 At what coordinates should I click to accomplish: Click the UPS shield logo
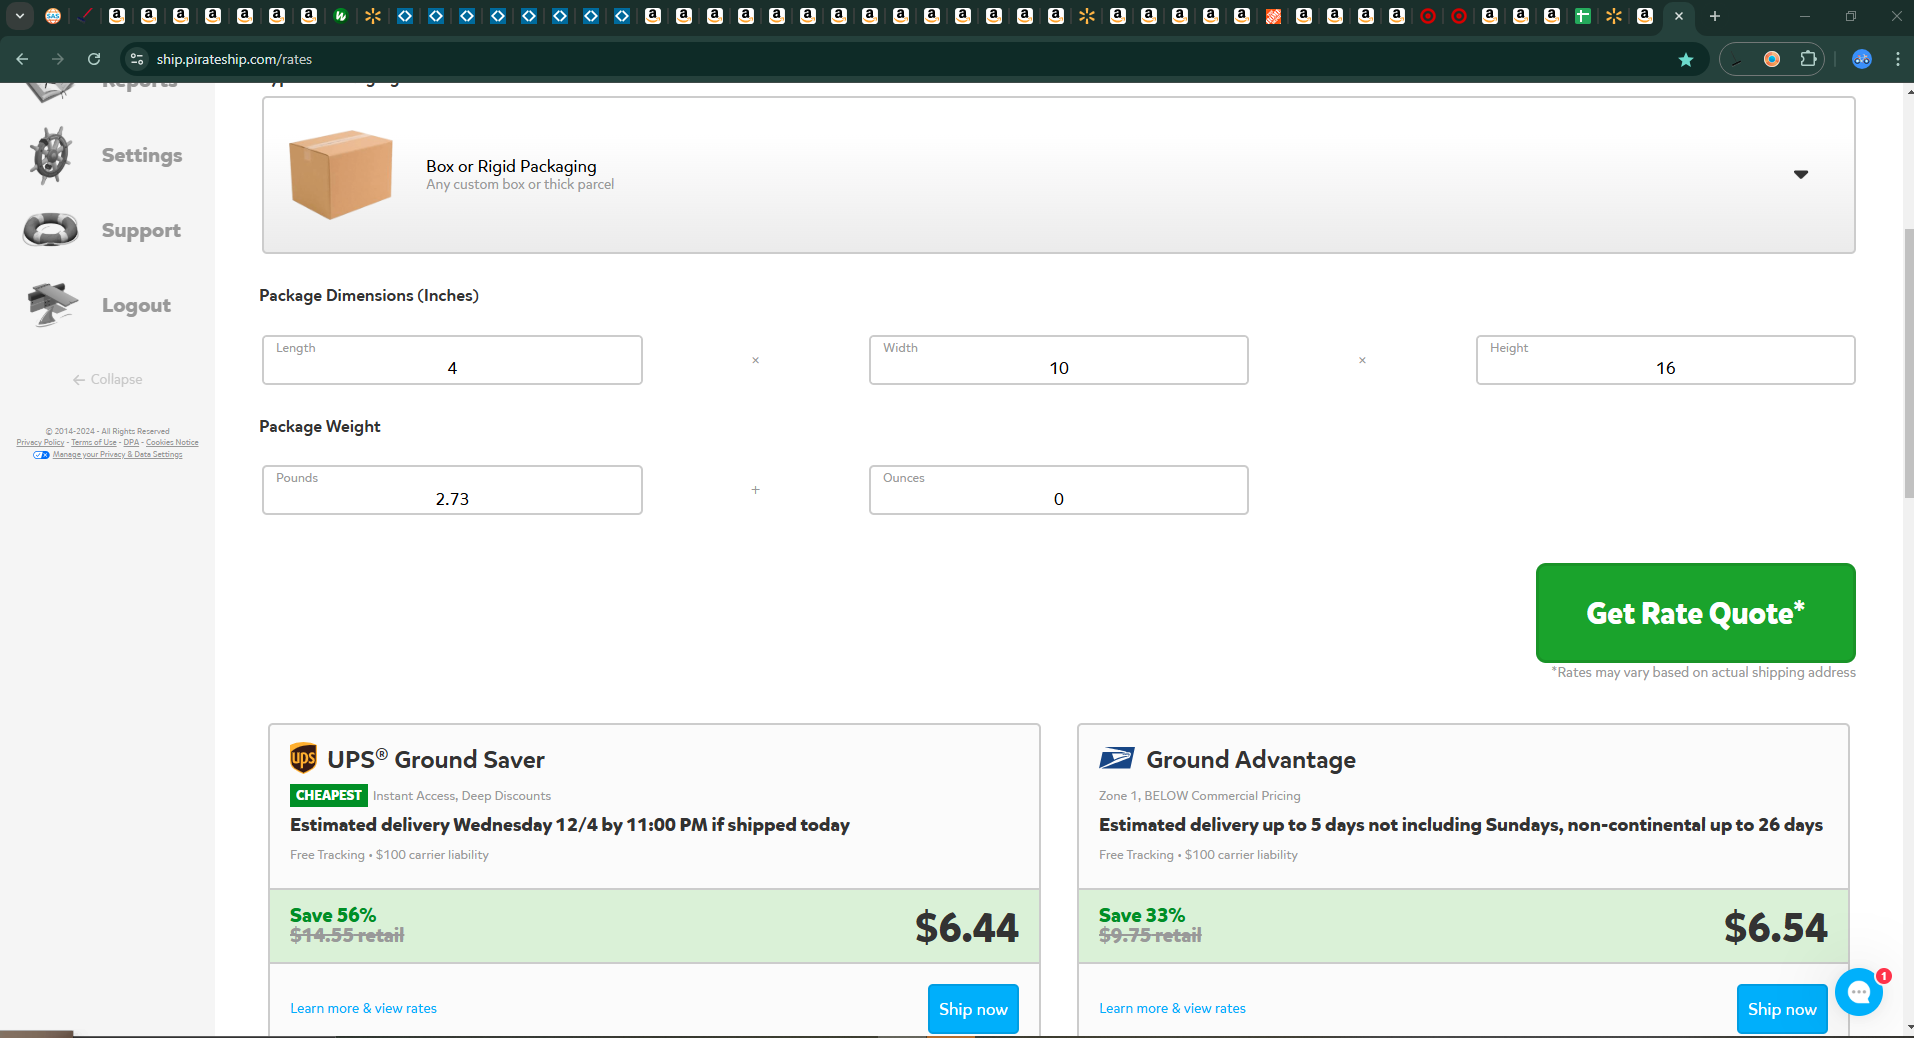tap(303, 759)
